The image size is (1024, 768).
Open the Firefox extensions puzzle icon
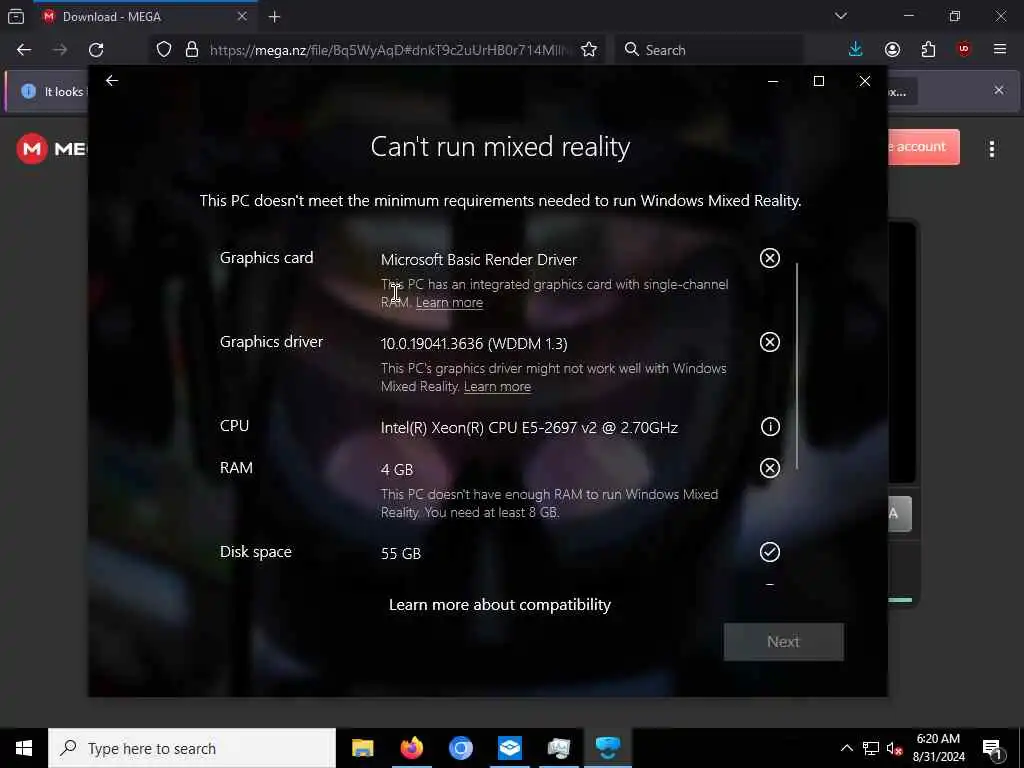(928, 50)
